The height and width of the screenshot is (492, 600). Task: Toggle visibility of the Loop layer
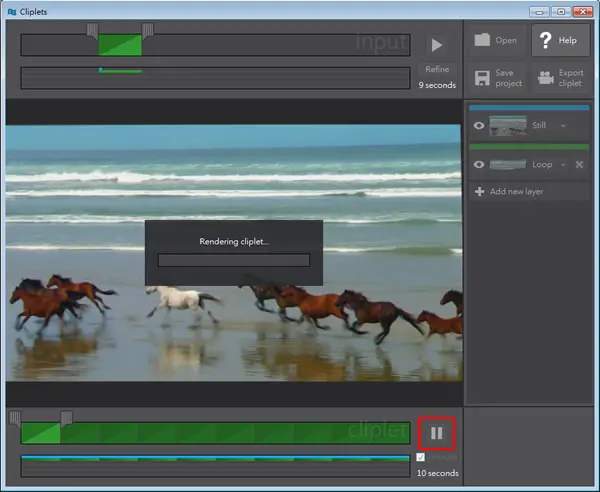tap(479, 165)
